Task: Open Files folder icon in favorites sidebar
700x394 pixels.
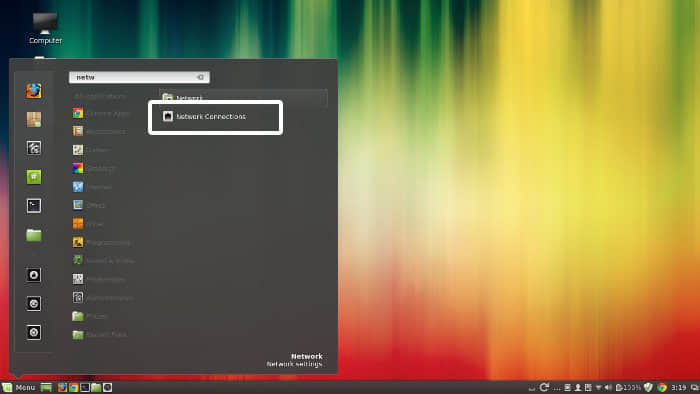Action: coord(33,235)
